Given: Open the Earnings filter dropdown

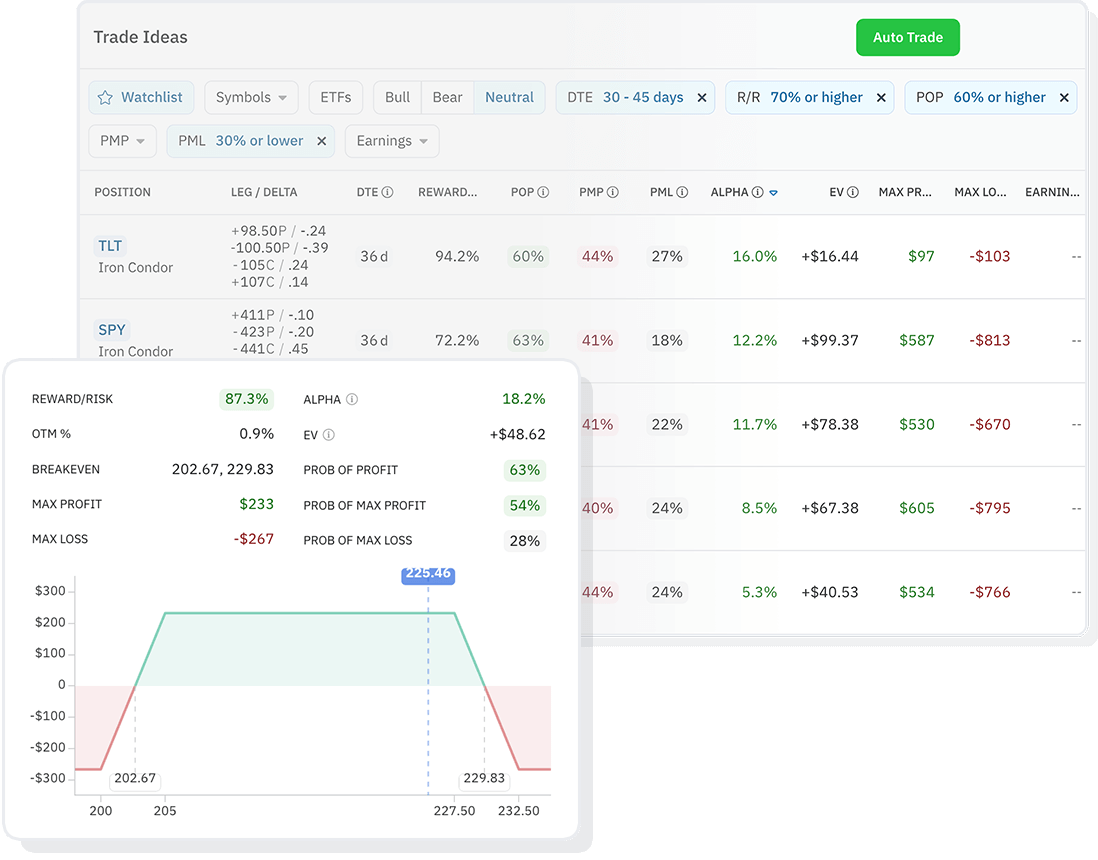Looking at the screenshot, I should pos(391,141).
